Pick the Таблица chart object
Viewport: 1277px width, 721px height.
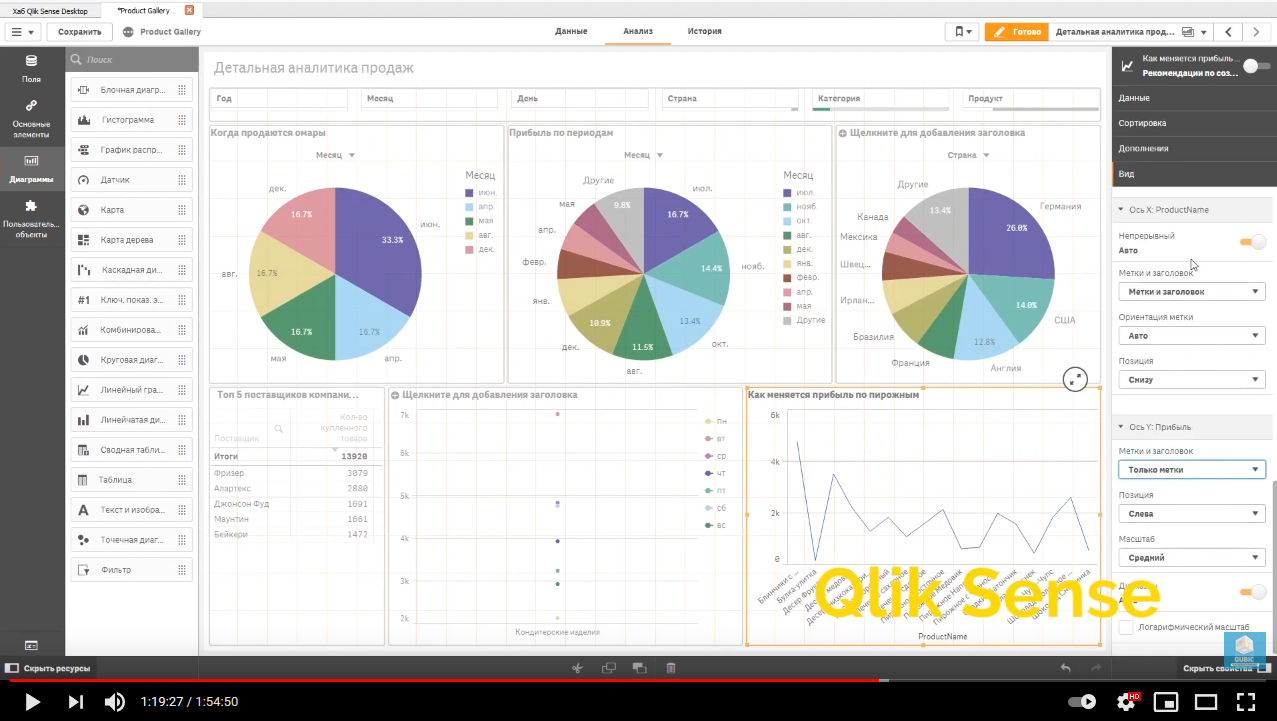point(130,480)
